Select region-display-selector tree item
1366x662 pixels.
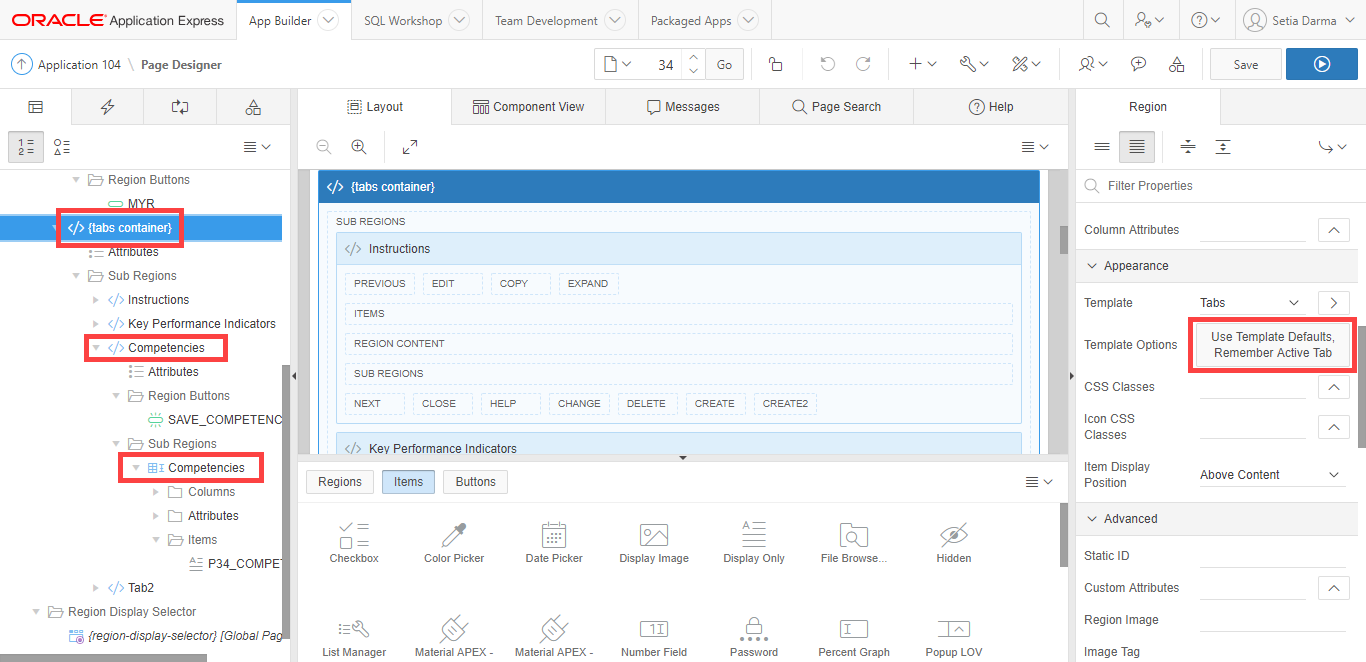175,636
